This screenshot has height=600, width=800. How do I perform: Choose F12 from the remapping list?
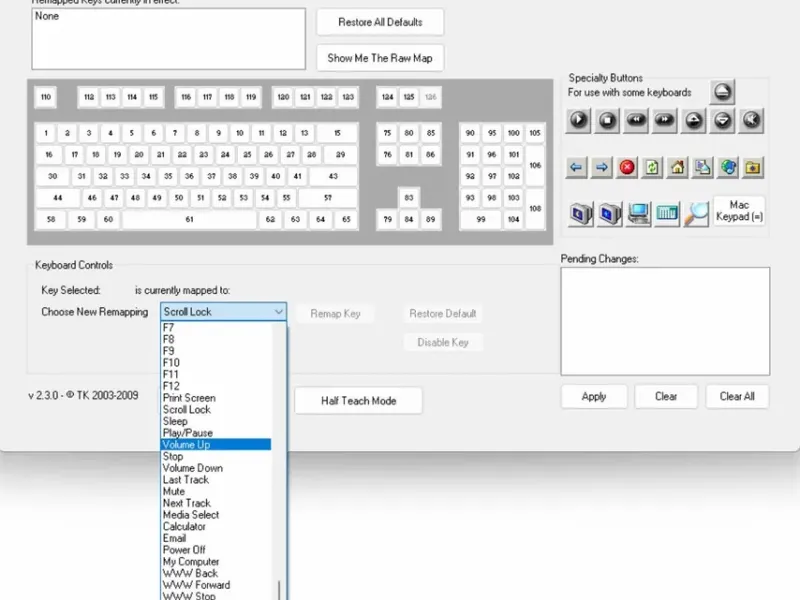(x=216, y=386)
